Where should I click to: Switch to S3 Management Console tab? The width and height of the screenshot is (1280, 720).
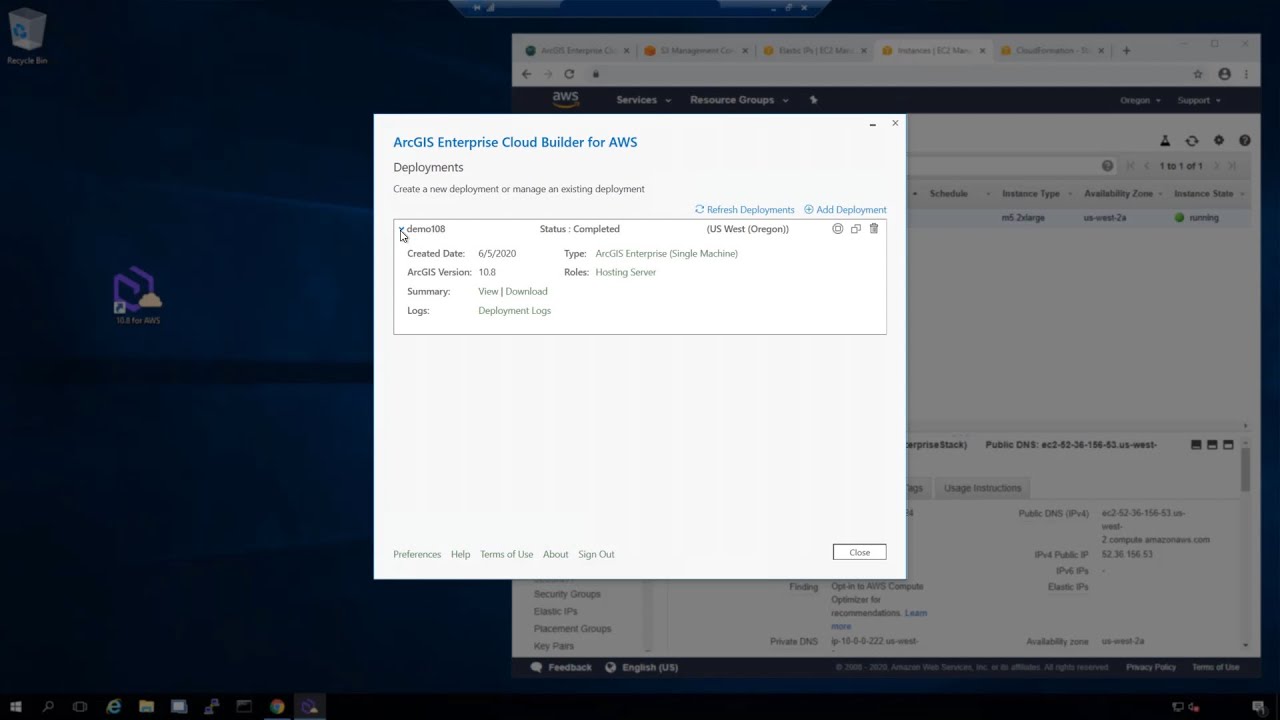click(696, 50)
